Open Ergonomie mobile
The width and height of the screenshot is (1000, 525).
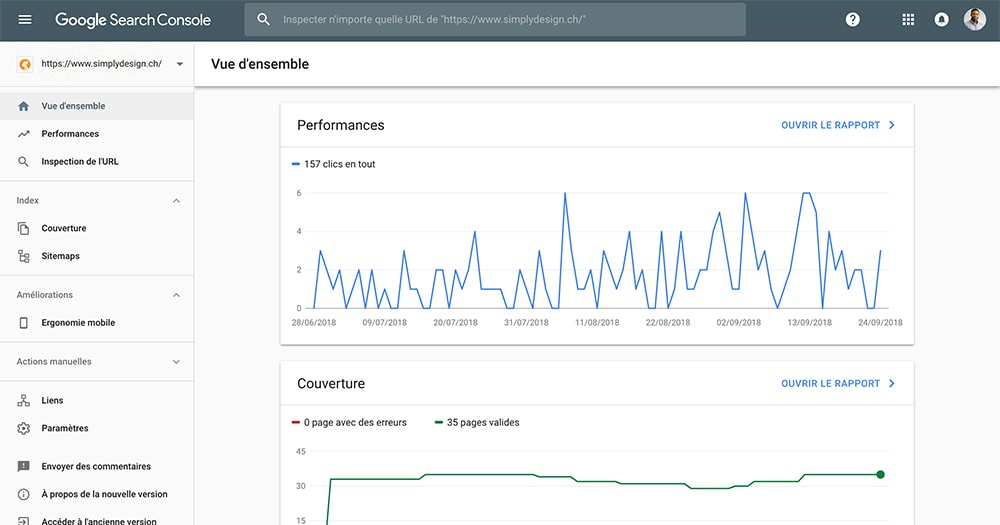pyautogui.click(x=97, y=323)
